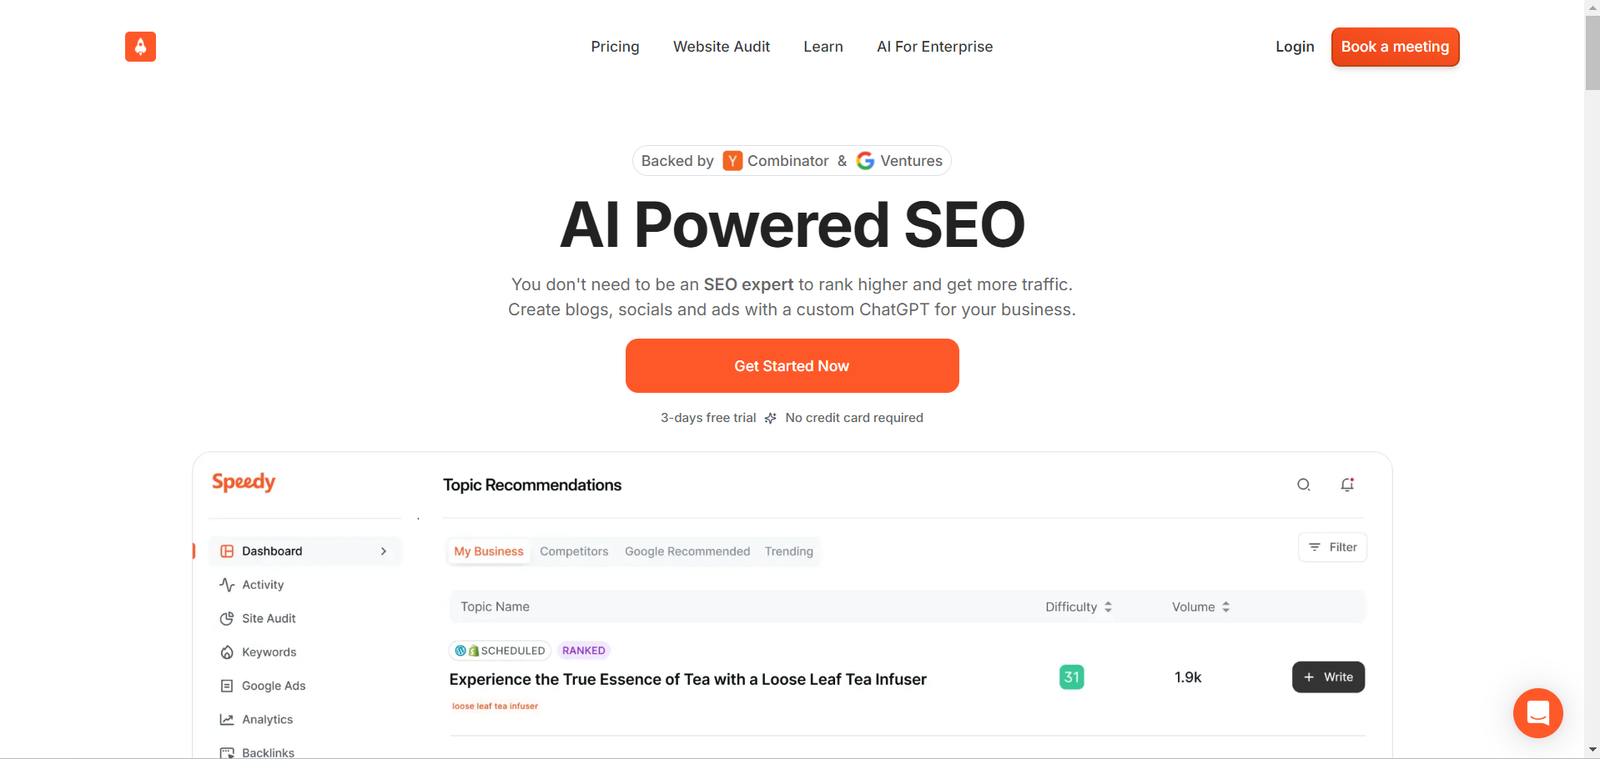
Task: Click the page vertical scrollbar thumb
Action: (1592, 52)
